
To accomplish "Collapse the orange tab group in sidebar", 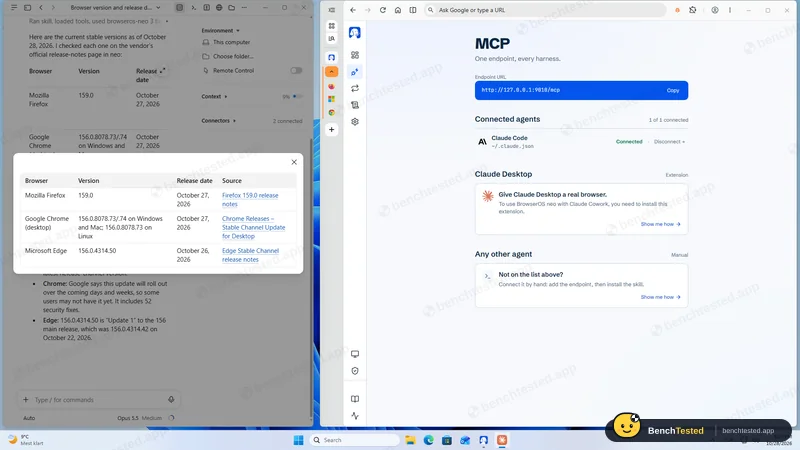I will (x=332, y=72).
